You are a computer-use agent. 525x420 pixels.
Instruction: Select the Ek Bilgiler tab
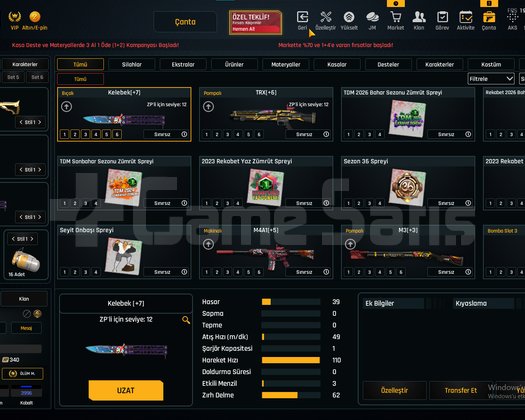coord(394,303)
